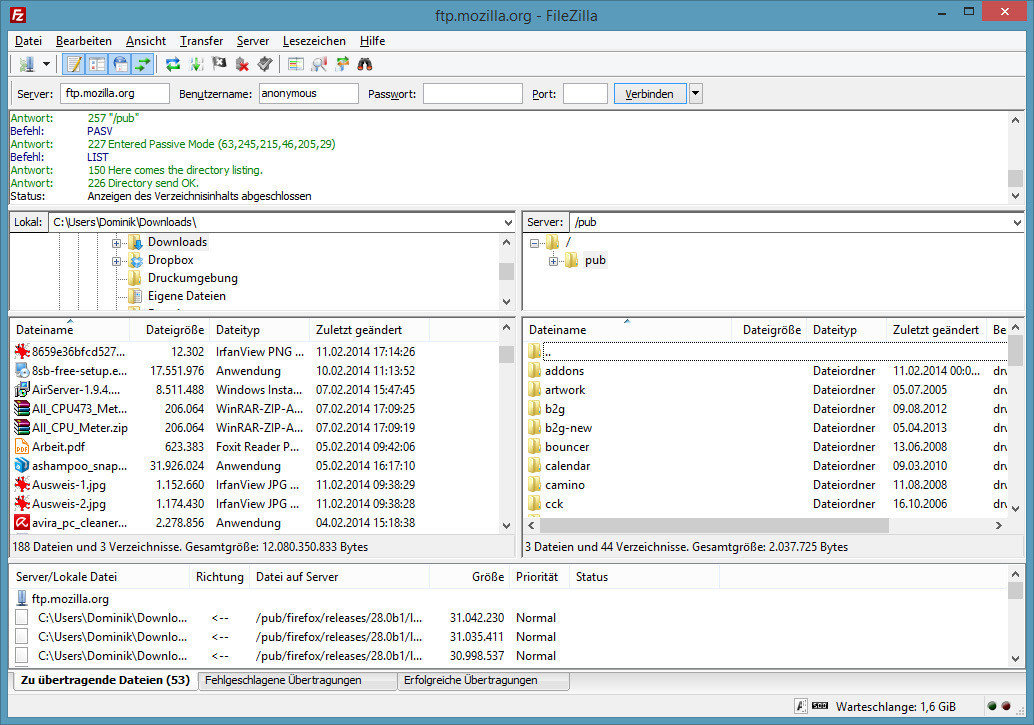This screenshot has width=1034, height=725.
Task: Switch to Fehlgeschlagene Übertragungen tab
Action: pyautogui.click(x=297, y=680)
